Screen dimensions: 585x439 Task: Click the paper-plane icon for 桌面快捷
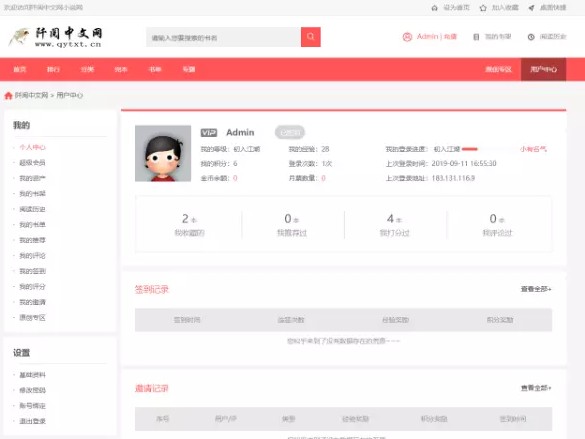(531, 8)
